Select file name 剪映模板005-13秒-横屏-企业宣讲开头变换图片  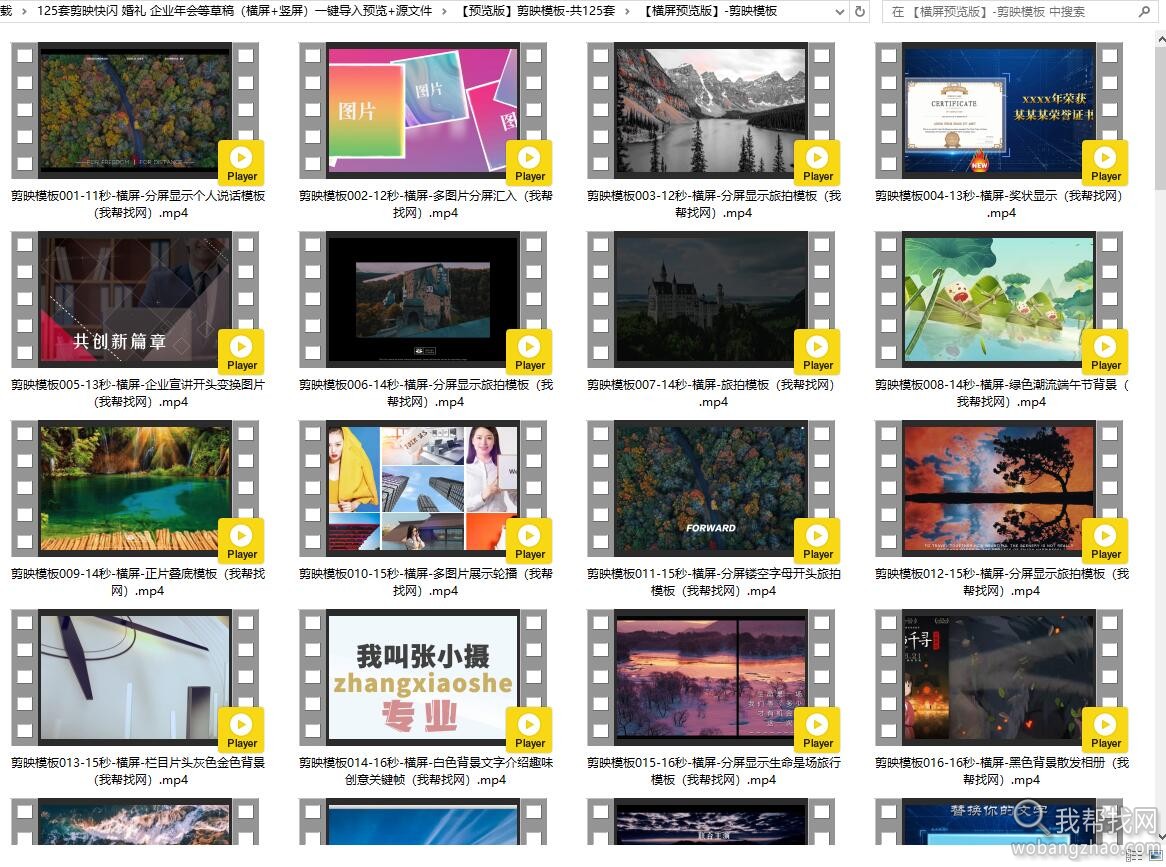click(138, 393)
